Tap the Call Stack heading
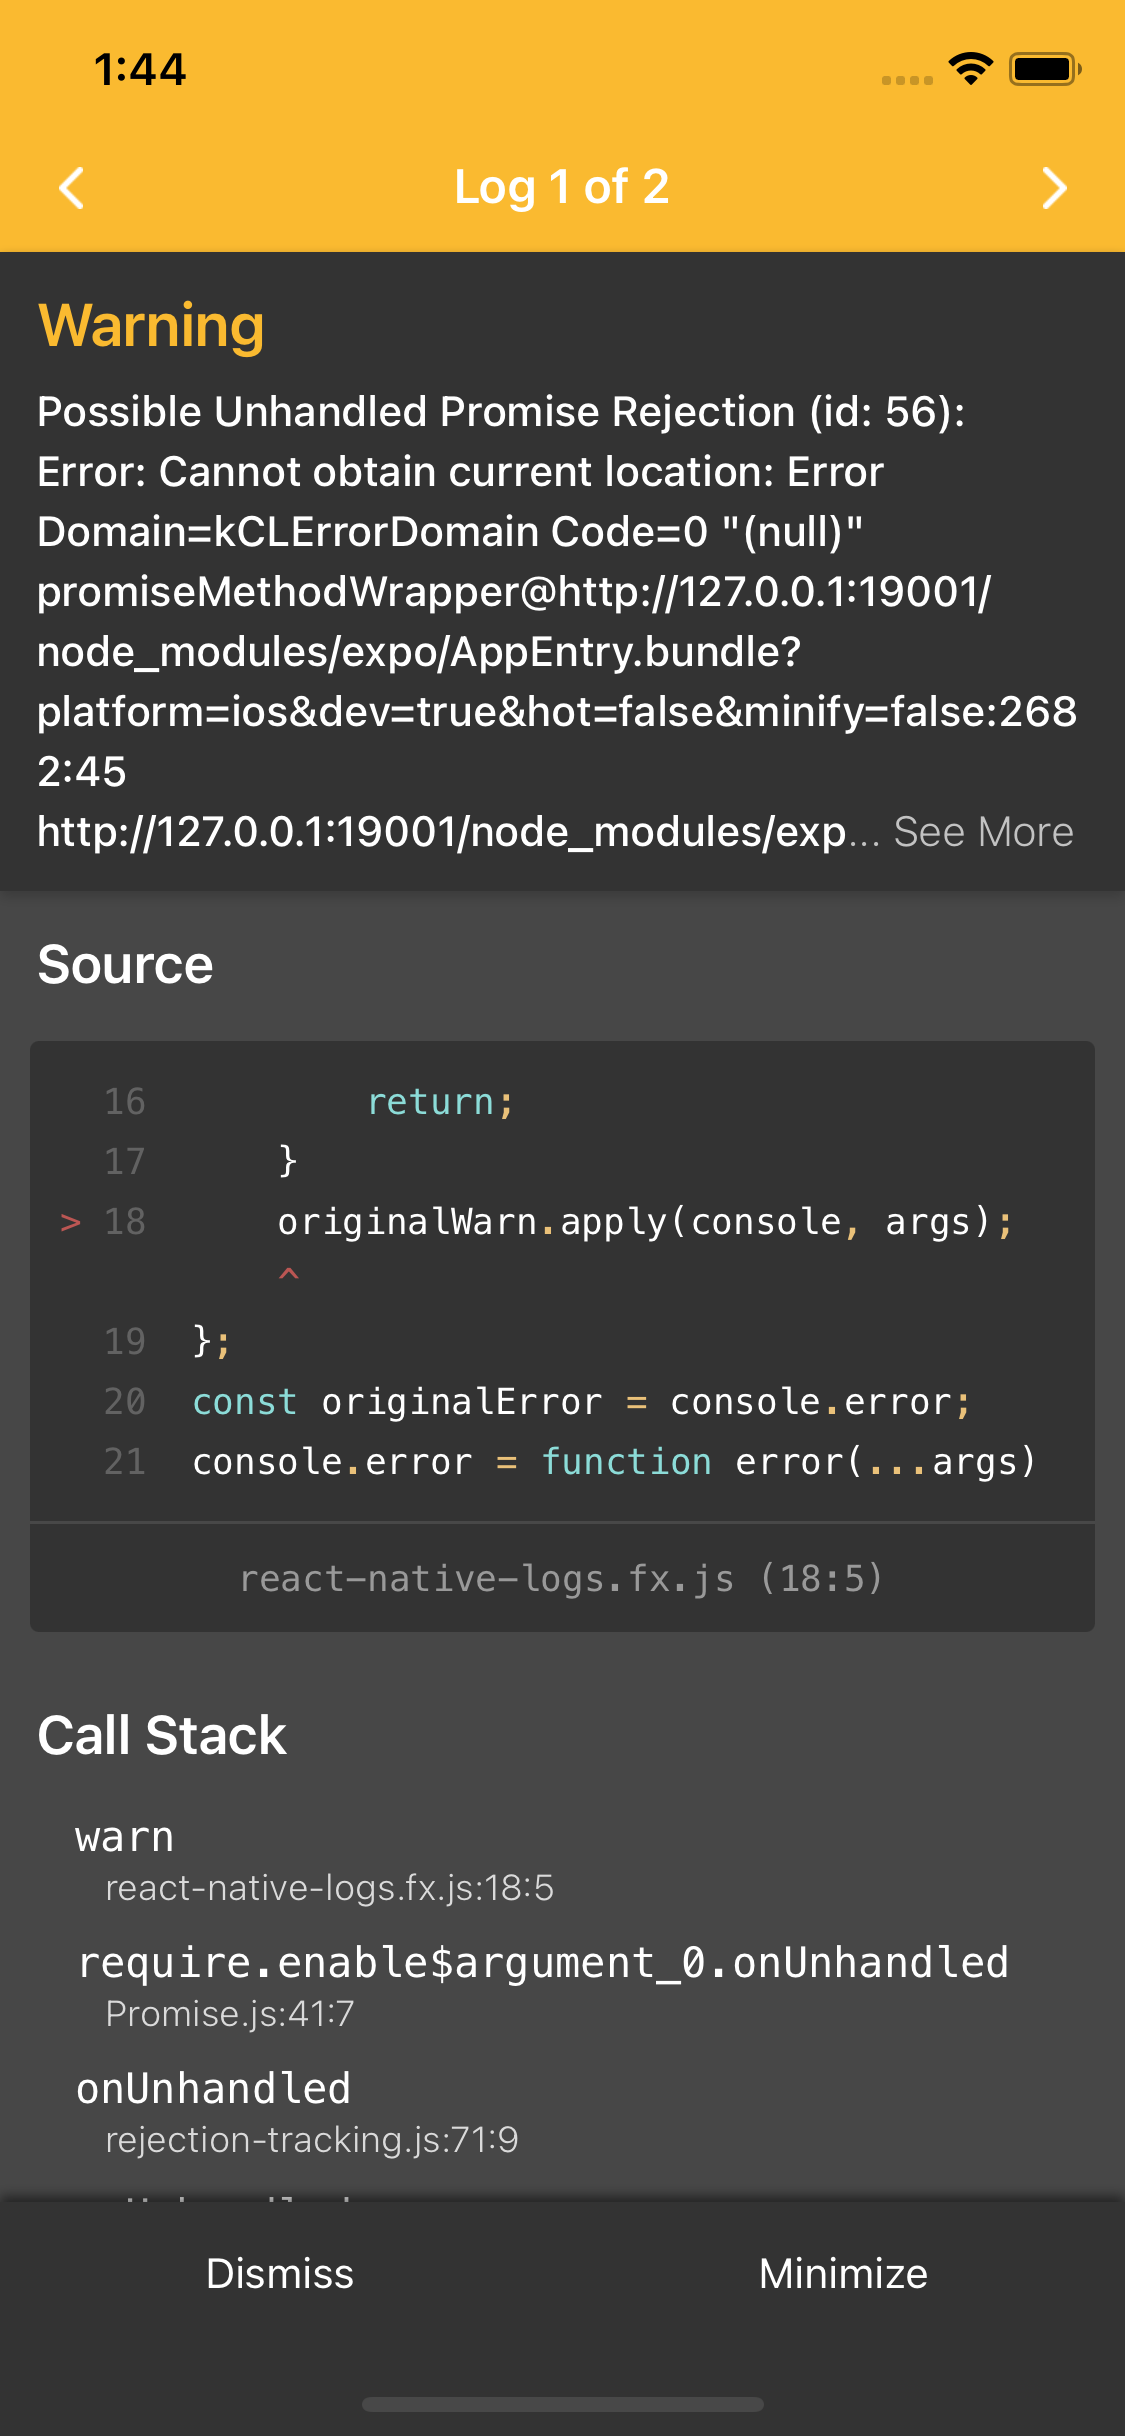This screenshot has height=2436, width=1125. pyautogui.click(x=162, y=1735)
